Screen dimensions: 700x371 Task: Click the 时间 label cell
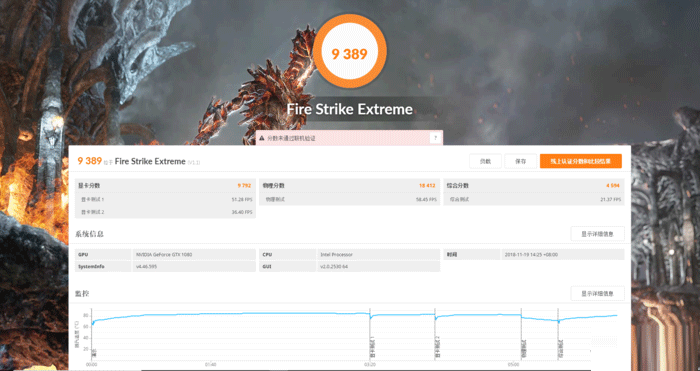coord(471,254)
